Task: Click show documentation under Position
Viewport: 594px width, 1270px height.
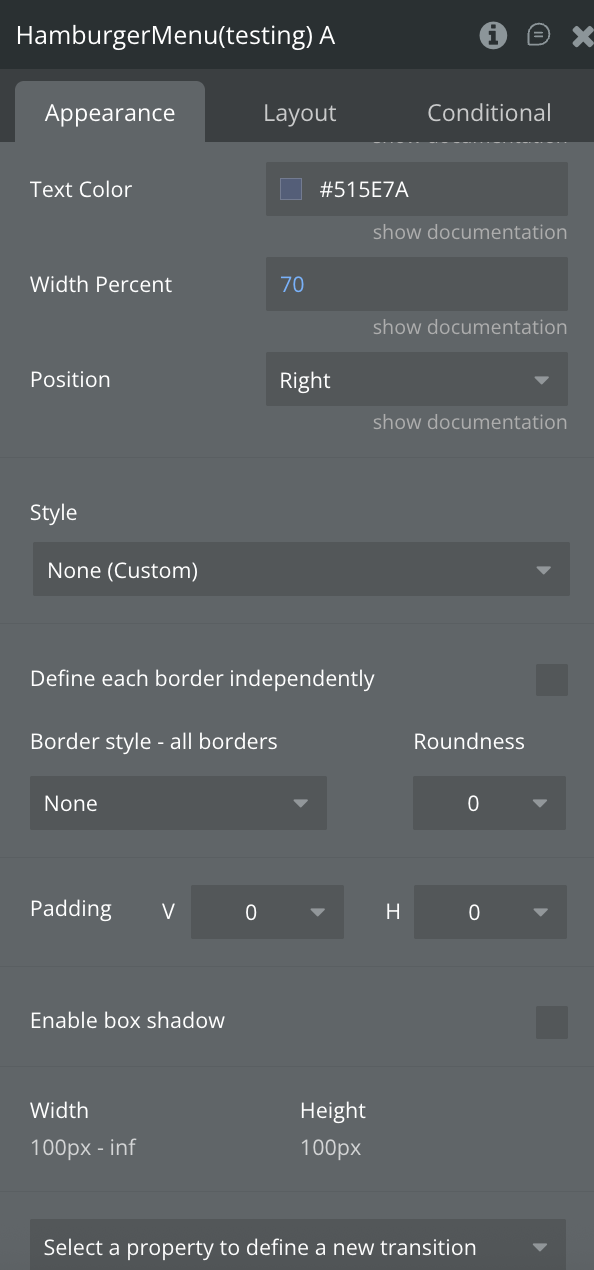Action: tap(470, 422)
